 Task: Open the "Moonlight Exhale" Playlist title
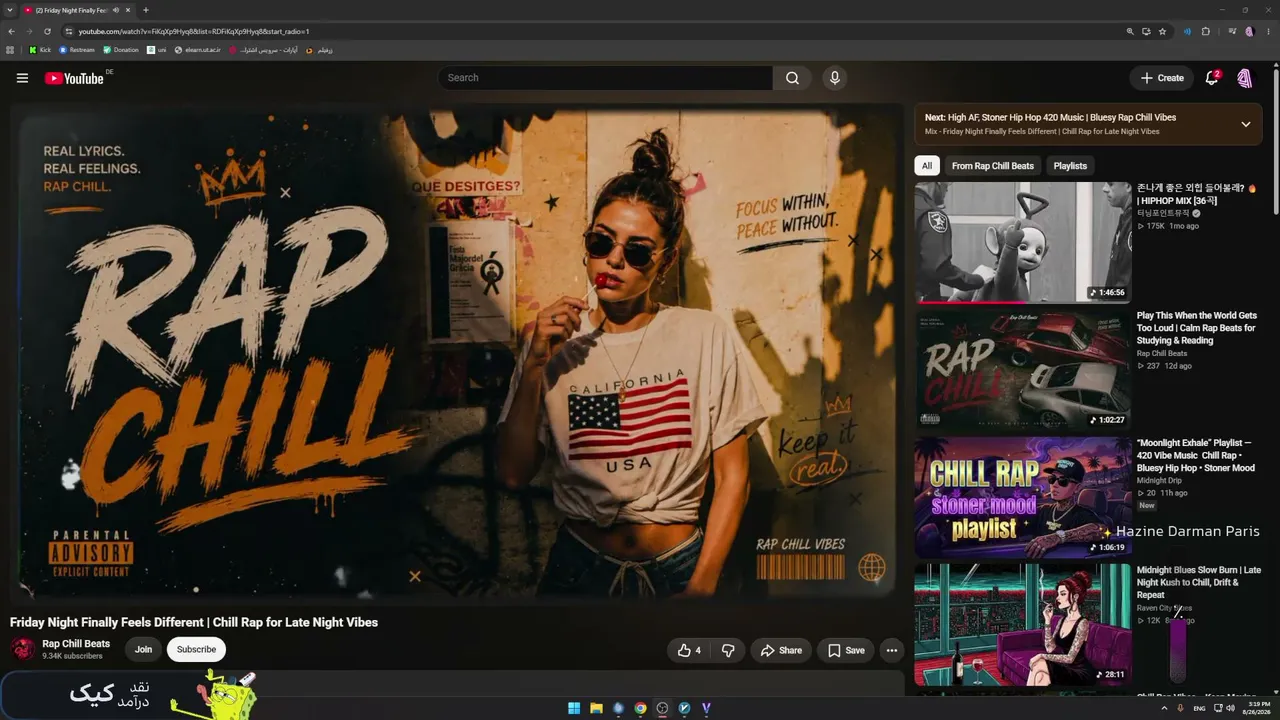pos(1196,455)
